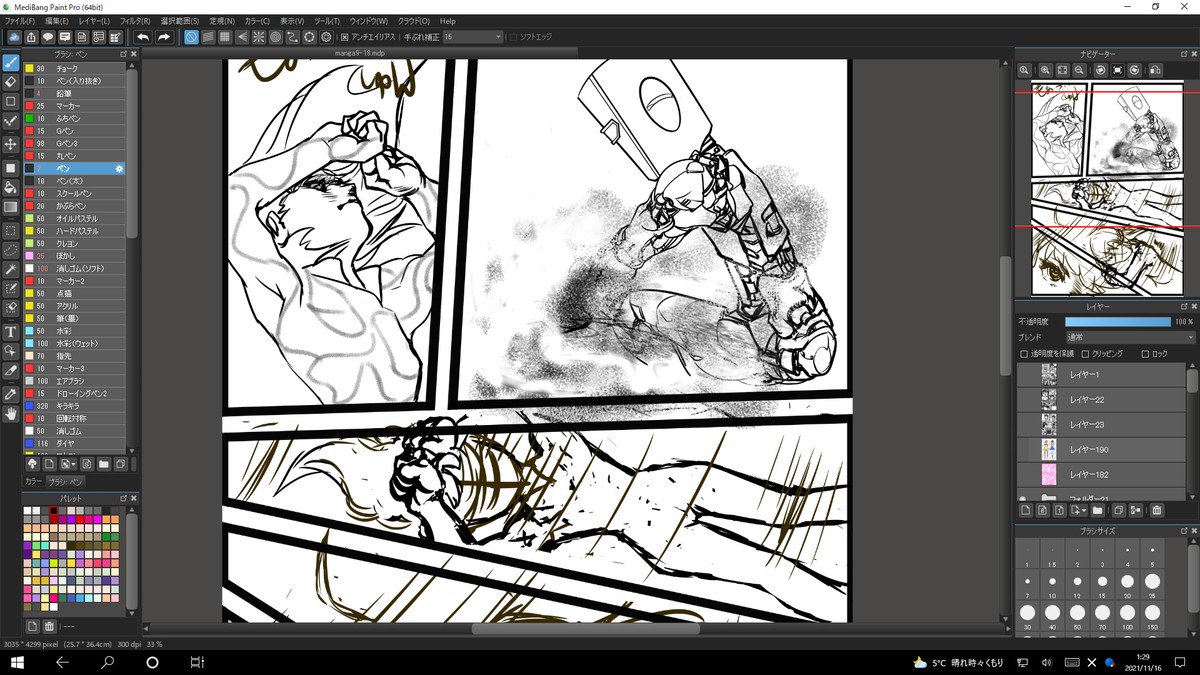Select the Text tool
Screen dimensions: 1200x675
click(x=11, y=332)
